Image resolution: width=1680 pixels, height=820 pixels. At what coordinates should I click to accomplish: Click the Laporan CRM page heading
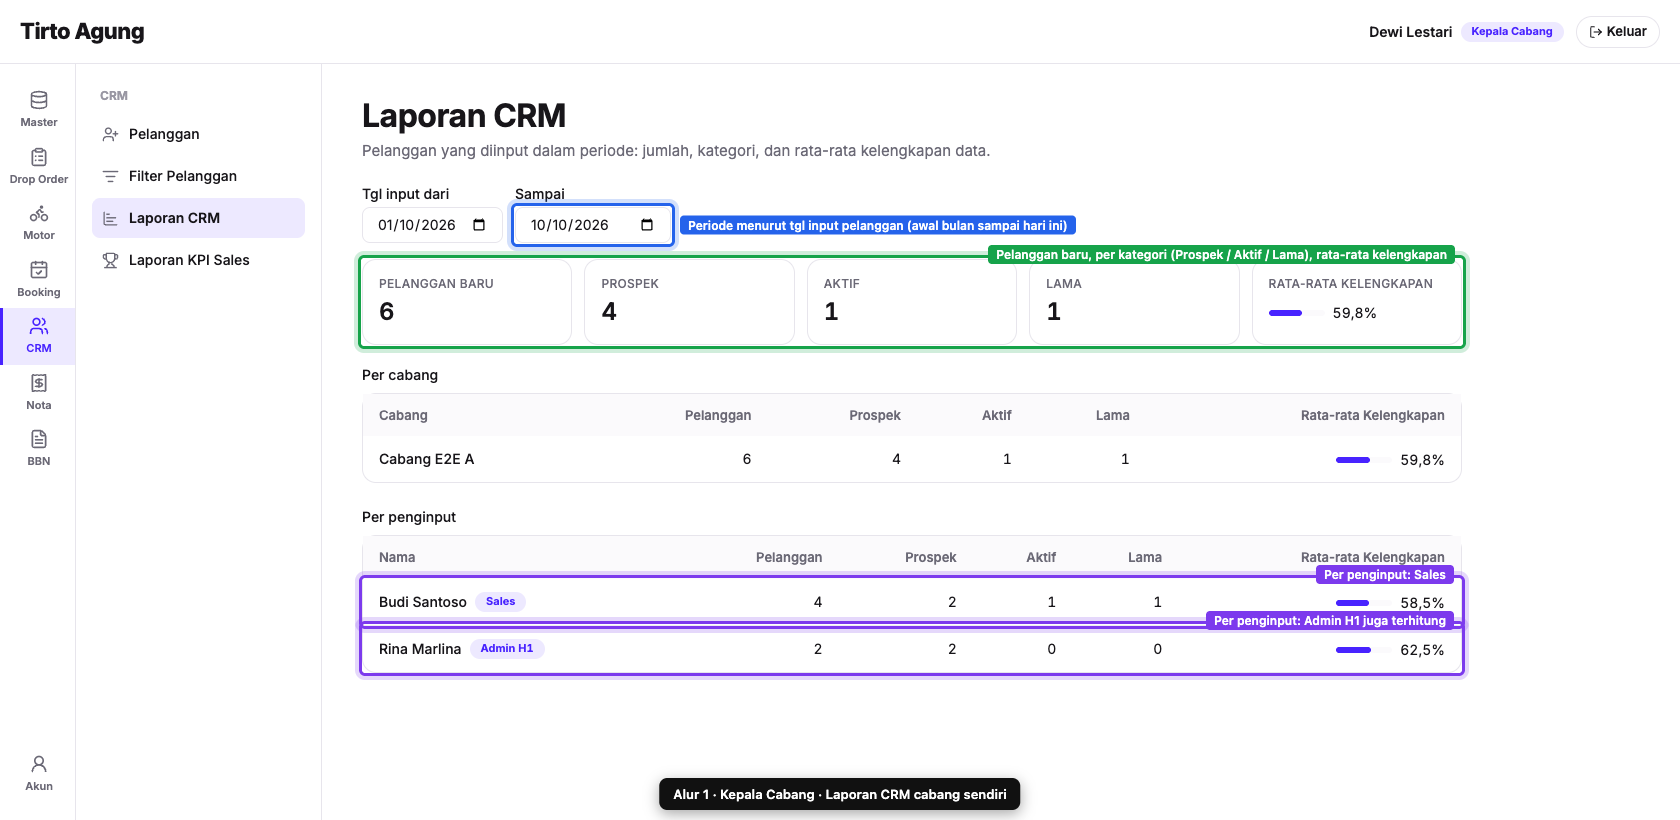pyautogui.click(x=464, y=116)
